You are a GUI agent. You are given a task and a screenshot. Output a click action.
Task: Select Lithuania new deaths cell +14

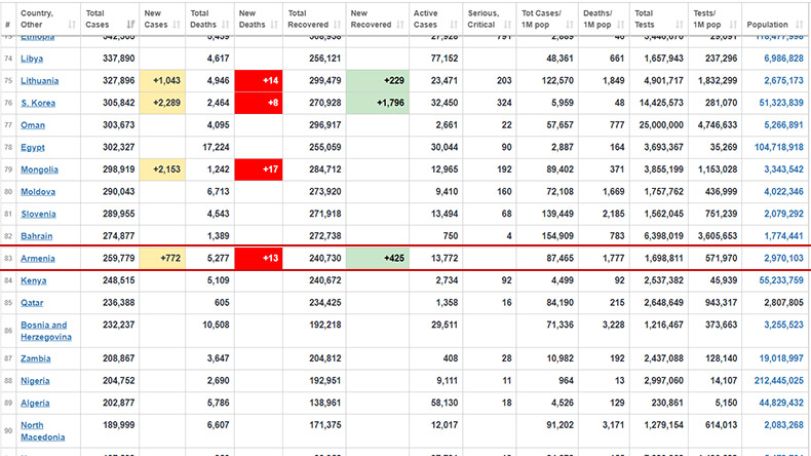click(259, 81)
